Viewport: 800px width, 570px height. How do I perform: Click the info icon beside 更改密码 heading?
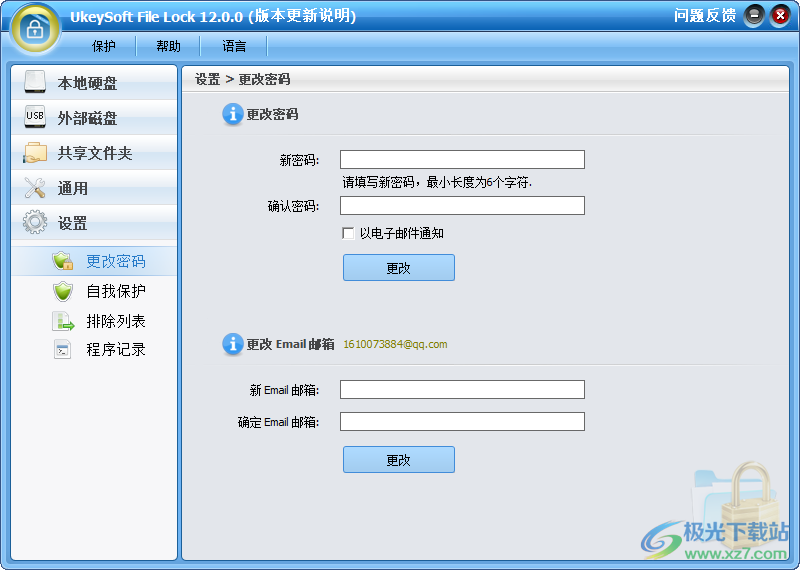point(233,114)
